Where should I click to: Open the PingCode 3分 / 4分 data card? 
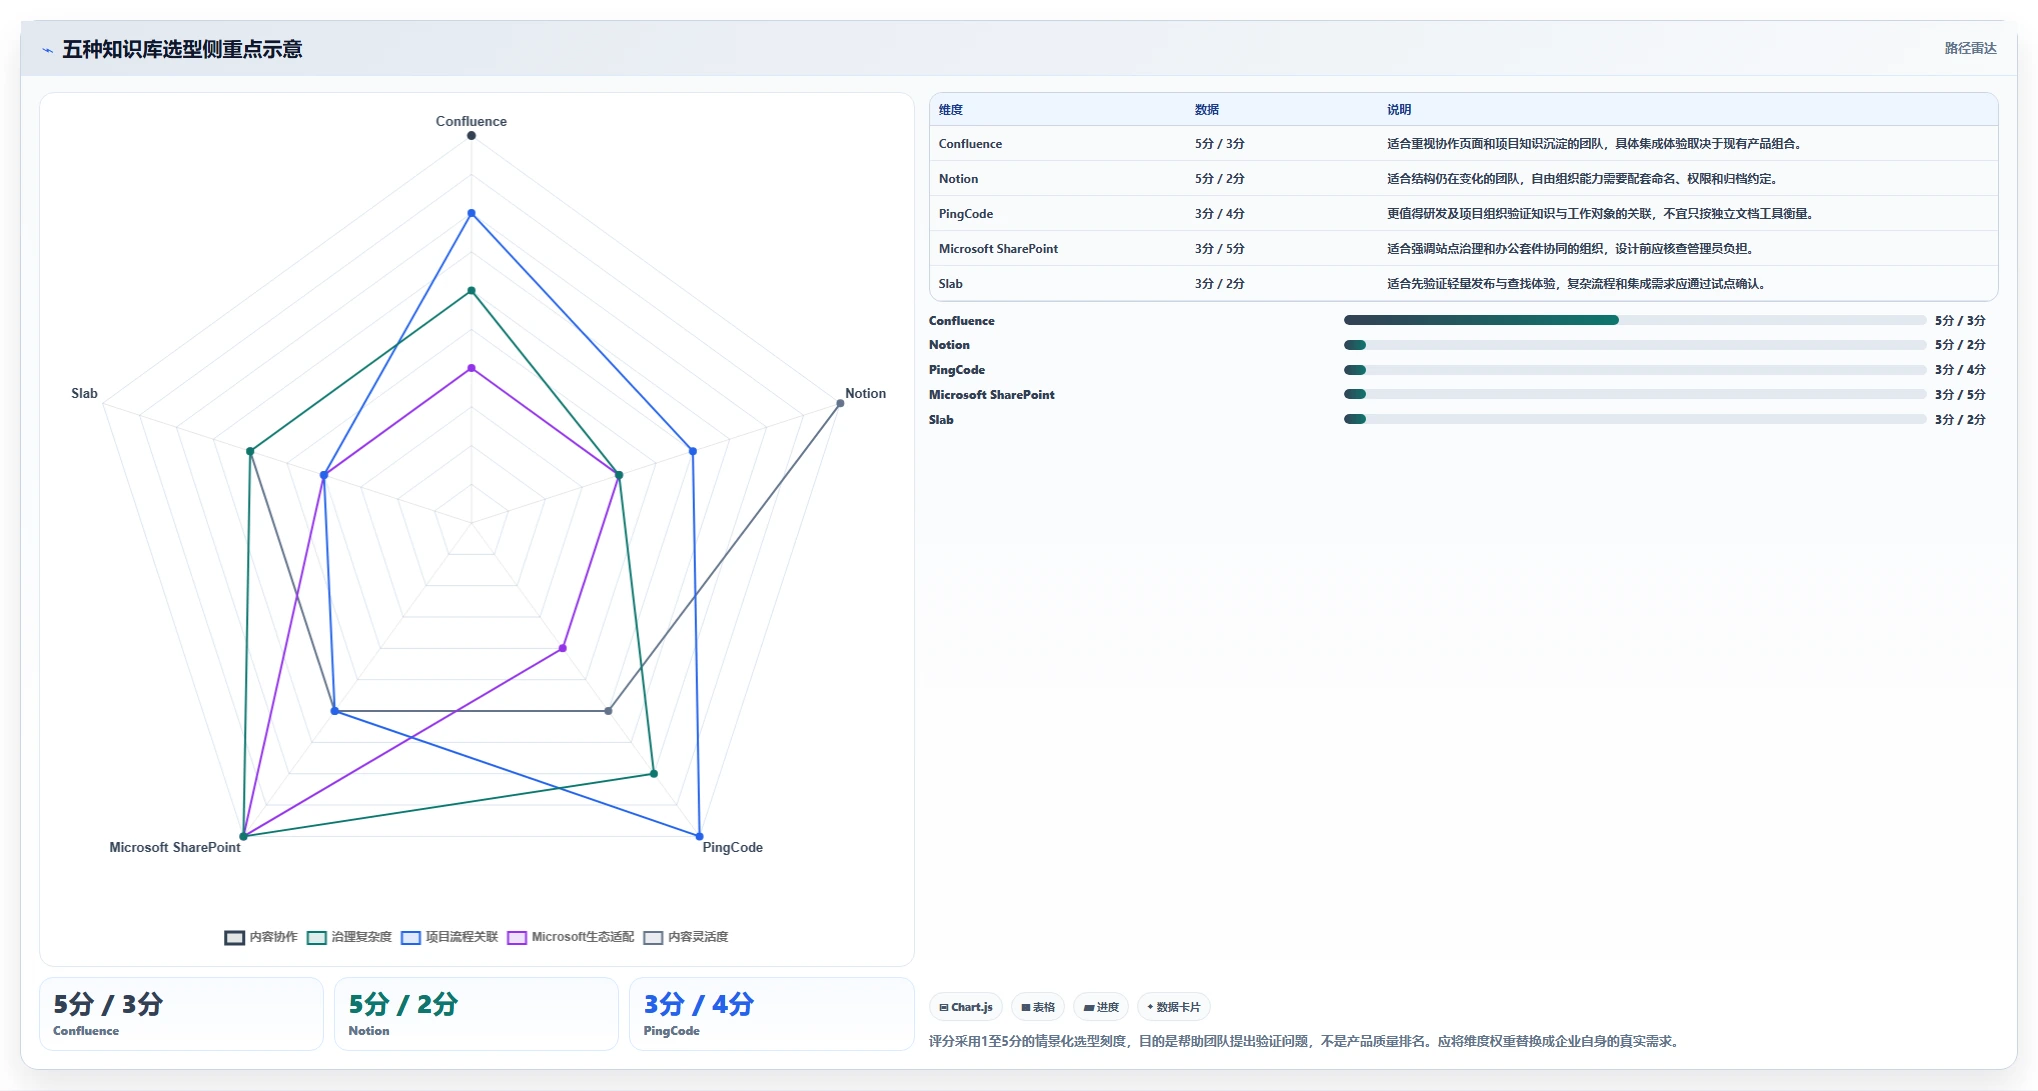click(771, 1014)
